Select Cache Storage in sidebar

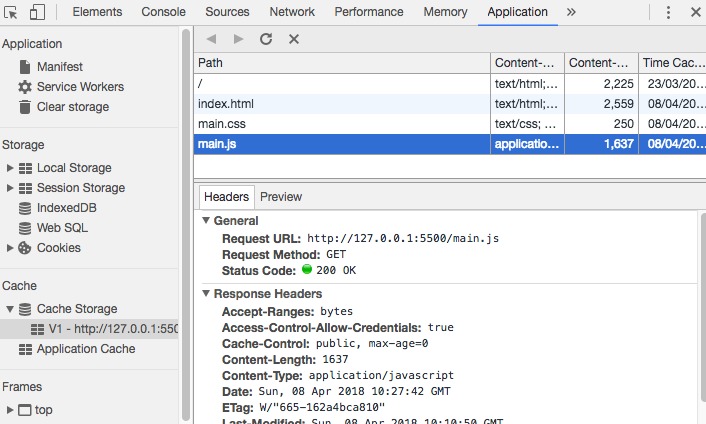coord(68,309)
